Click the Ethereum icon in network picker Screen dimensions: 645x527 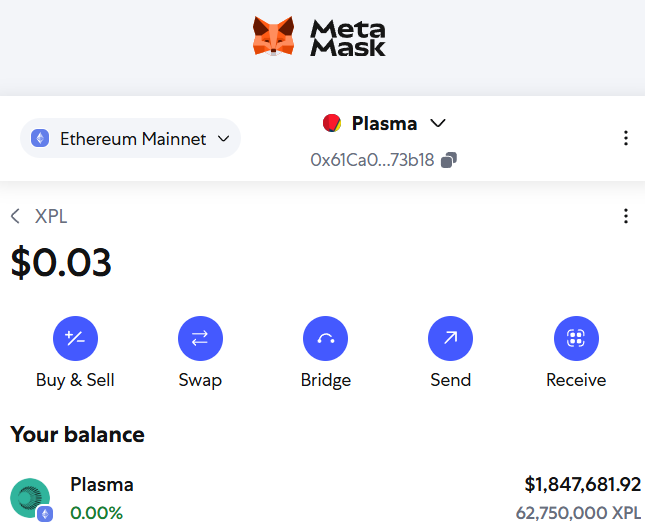pos(40,138)
